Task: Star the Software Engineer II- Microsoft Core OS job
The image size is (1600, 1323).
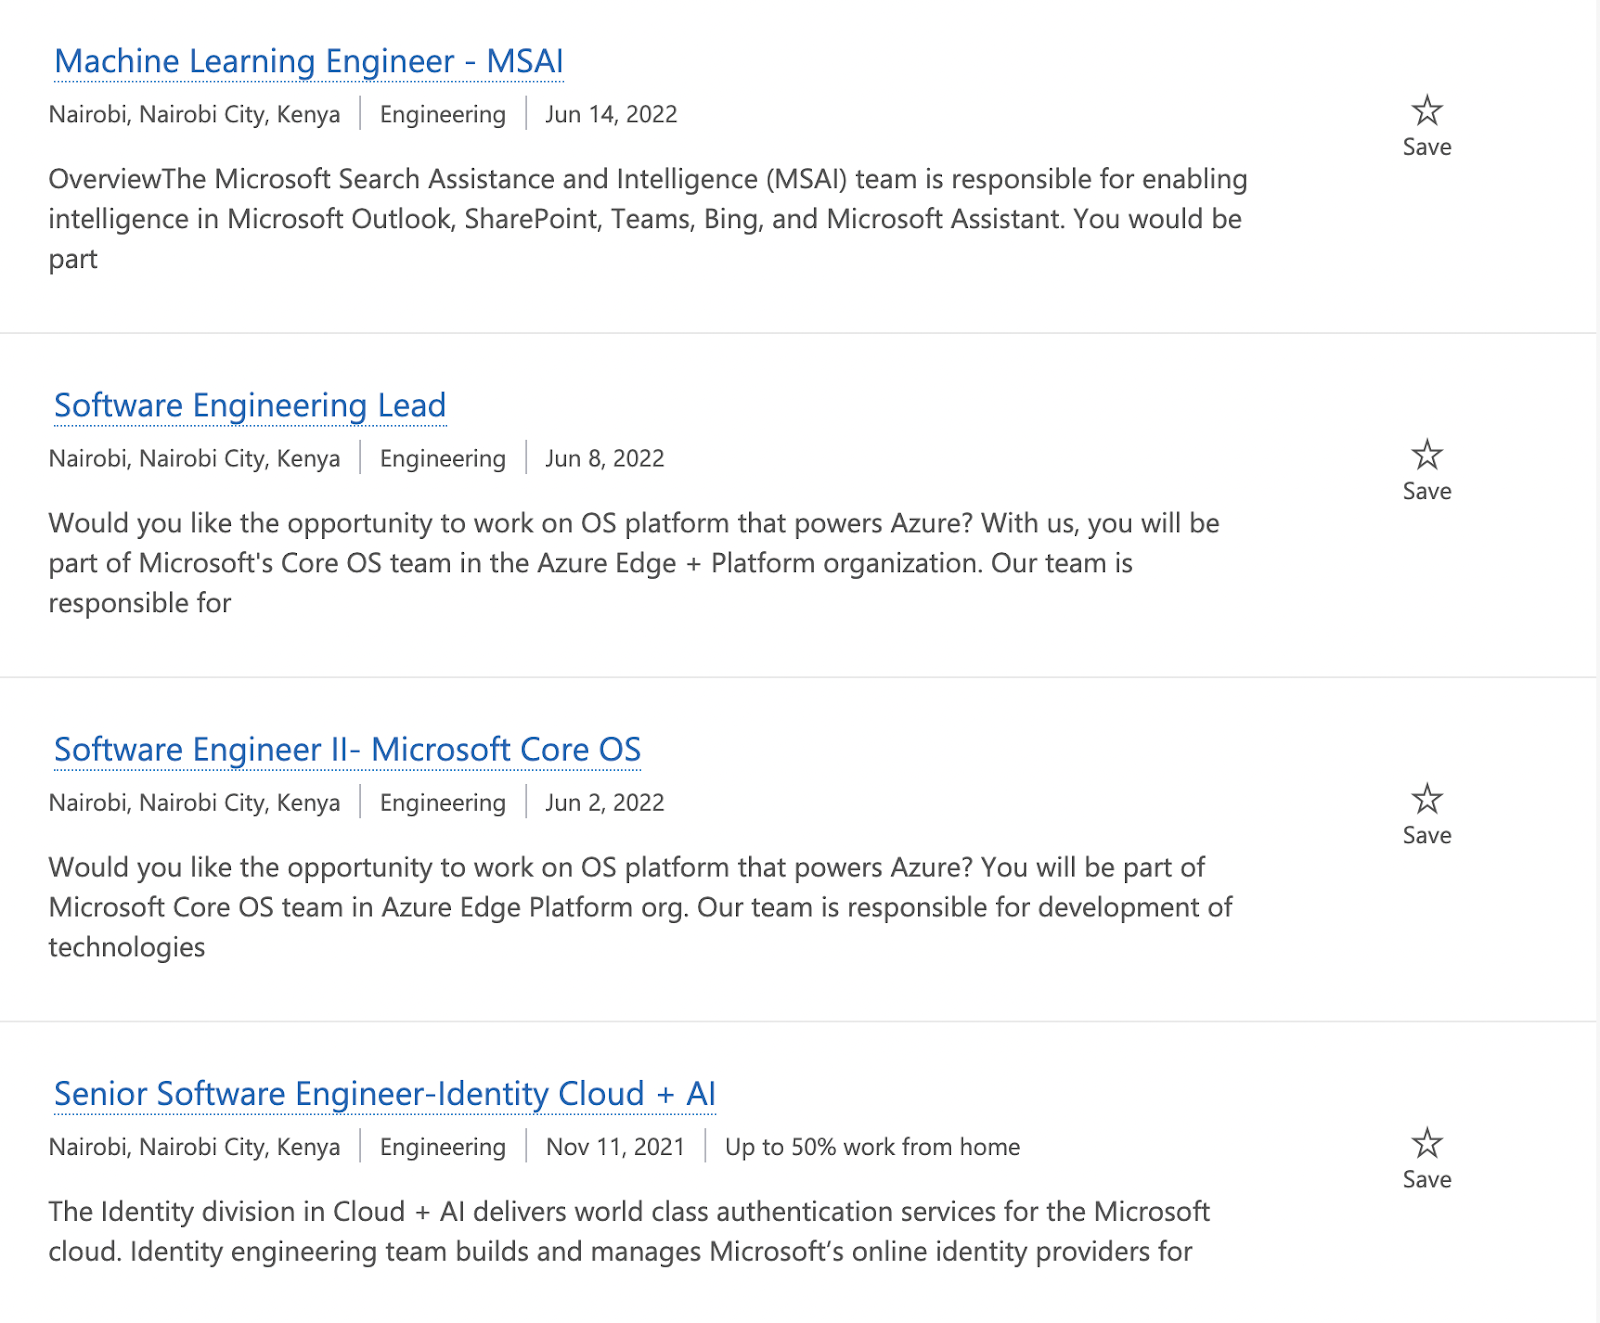Action: [x=1427, y=799]
